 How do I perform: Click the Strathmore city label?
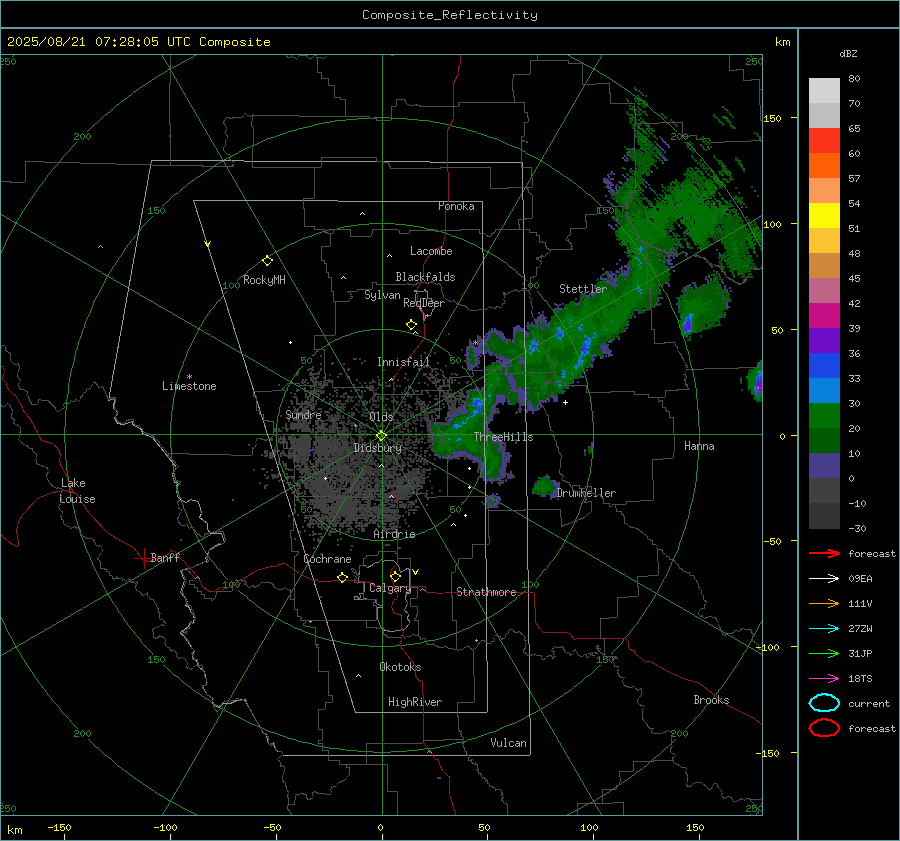click(486, 592)
